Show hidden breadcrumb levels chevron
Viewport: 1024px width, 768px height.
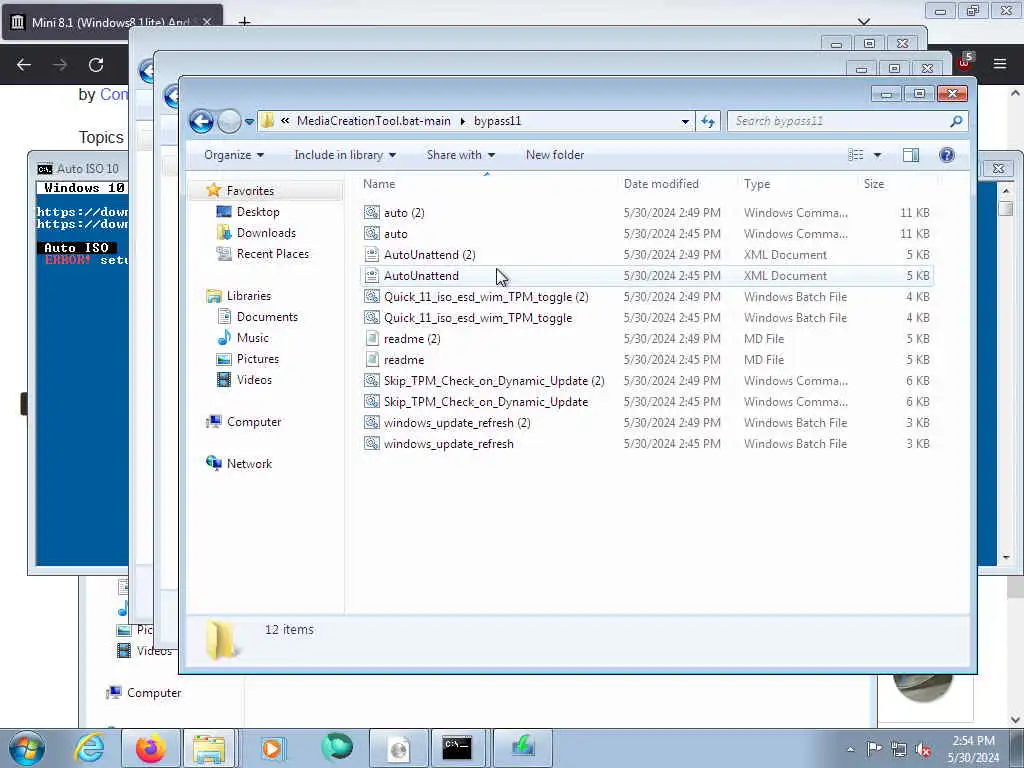pos(285,121)
